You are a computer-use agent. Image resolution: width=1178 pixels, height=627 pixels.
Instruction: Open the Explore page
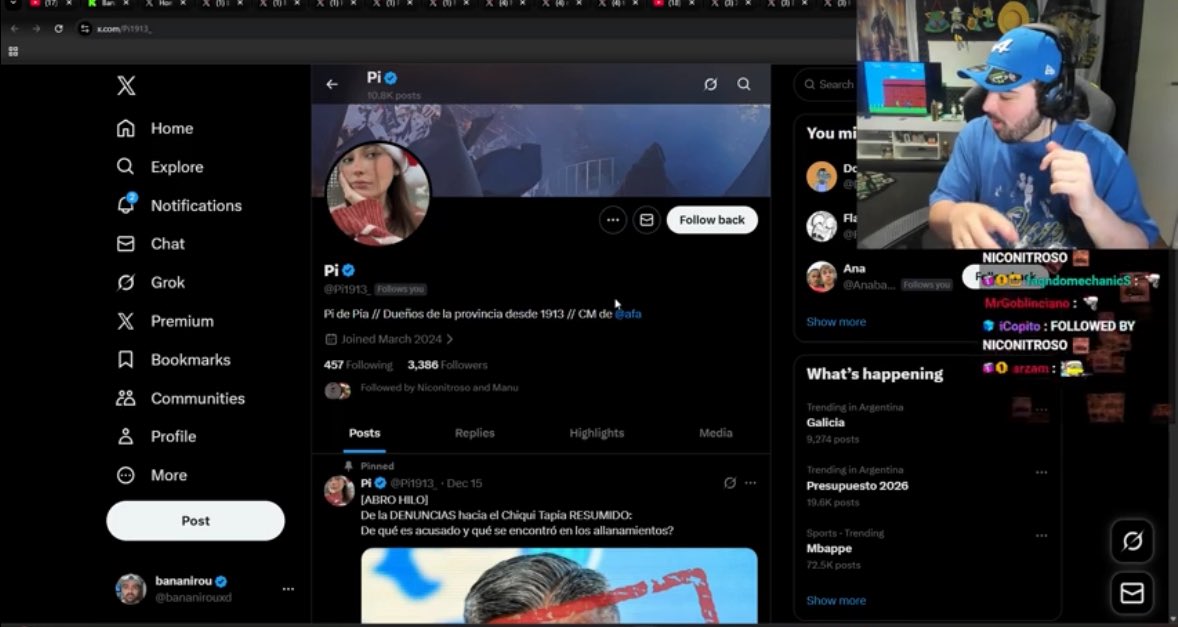(160, 167)
